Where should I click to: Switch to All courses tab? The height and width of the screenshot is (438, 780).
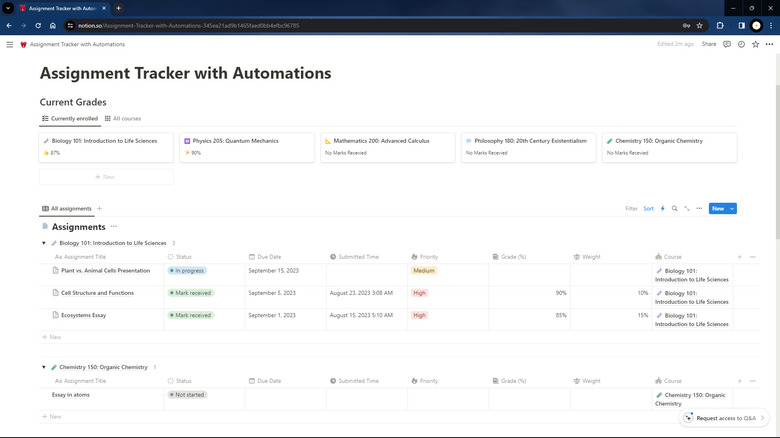click(123, 119)
